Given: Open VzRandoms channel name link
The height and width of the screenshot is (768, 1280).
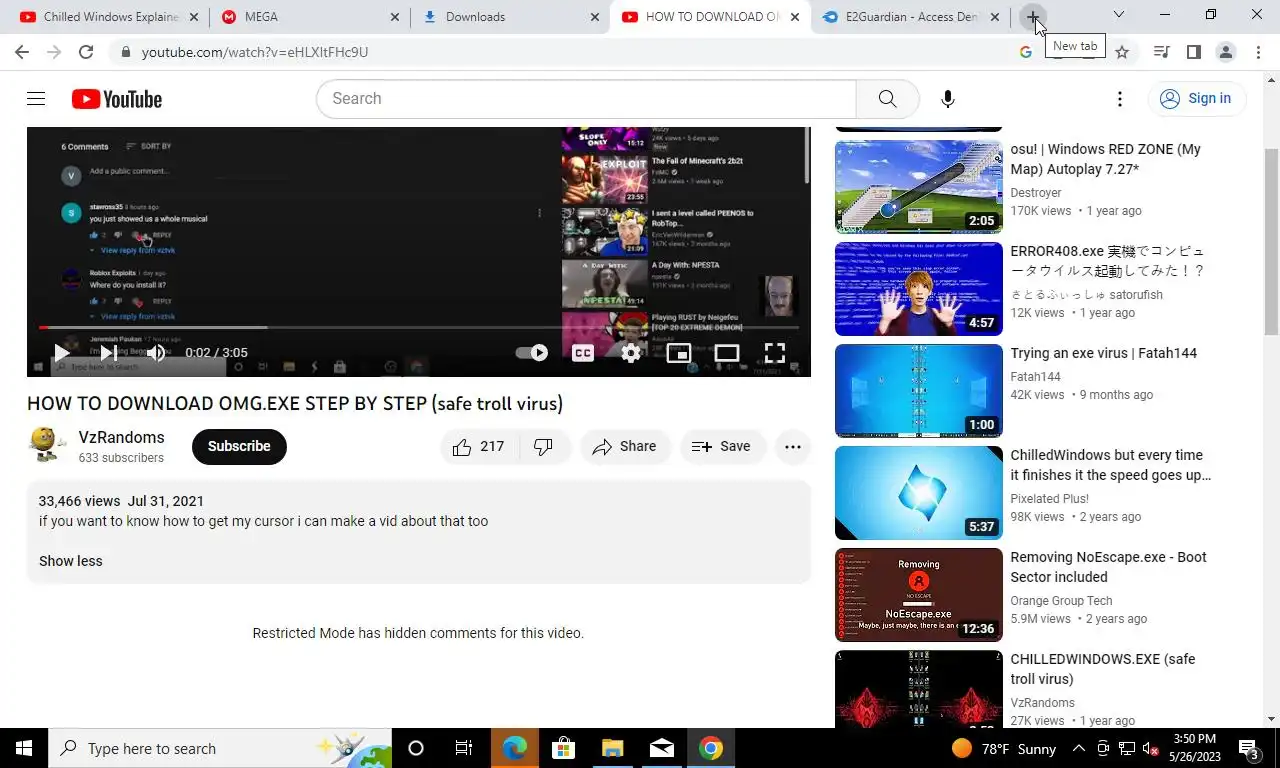Looking at the screenshot, I should [121, 438].
